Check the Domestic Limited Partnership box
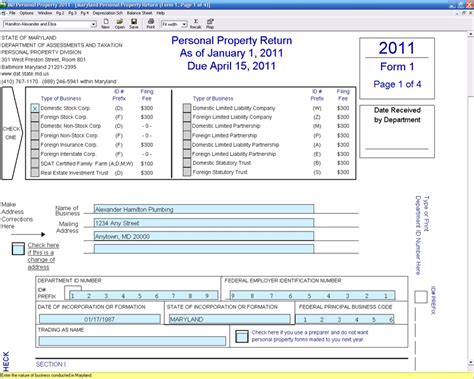The image size is (474, 379). pos(187,126)
